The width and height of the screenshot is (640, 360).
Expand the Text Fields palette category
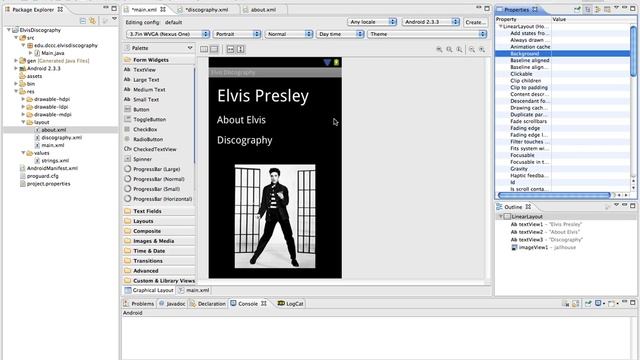[x=159, y=211]
